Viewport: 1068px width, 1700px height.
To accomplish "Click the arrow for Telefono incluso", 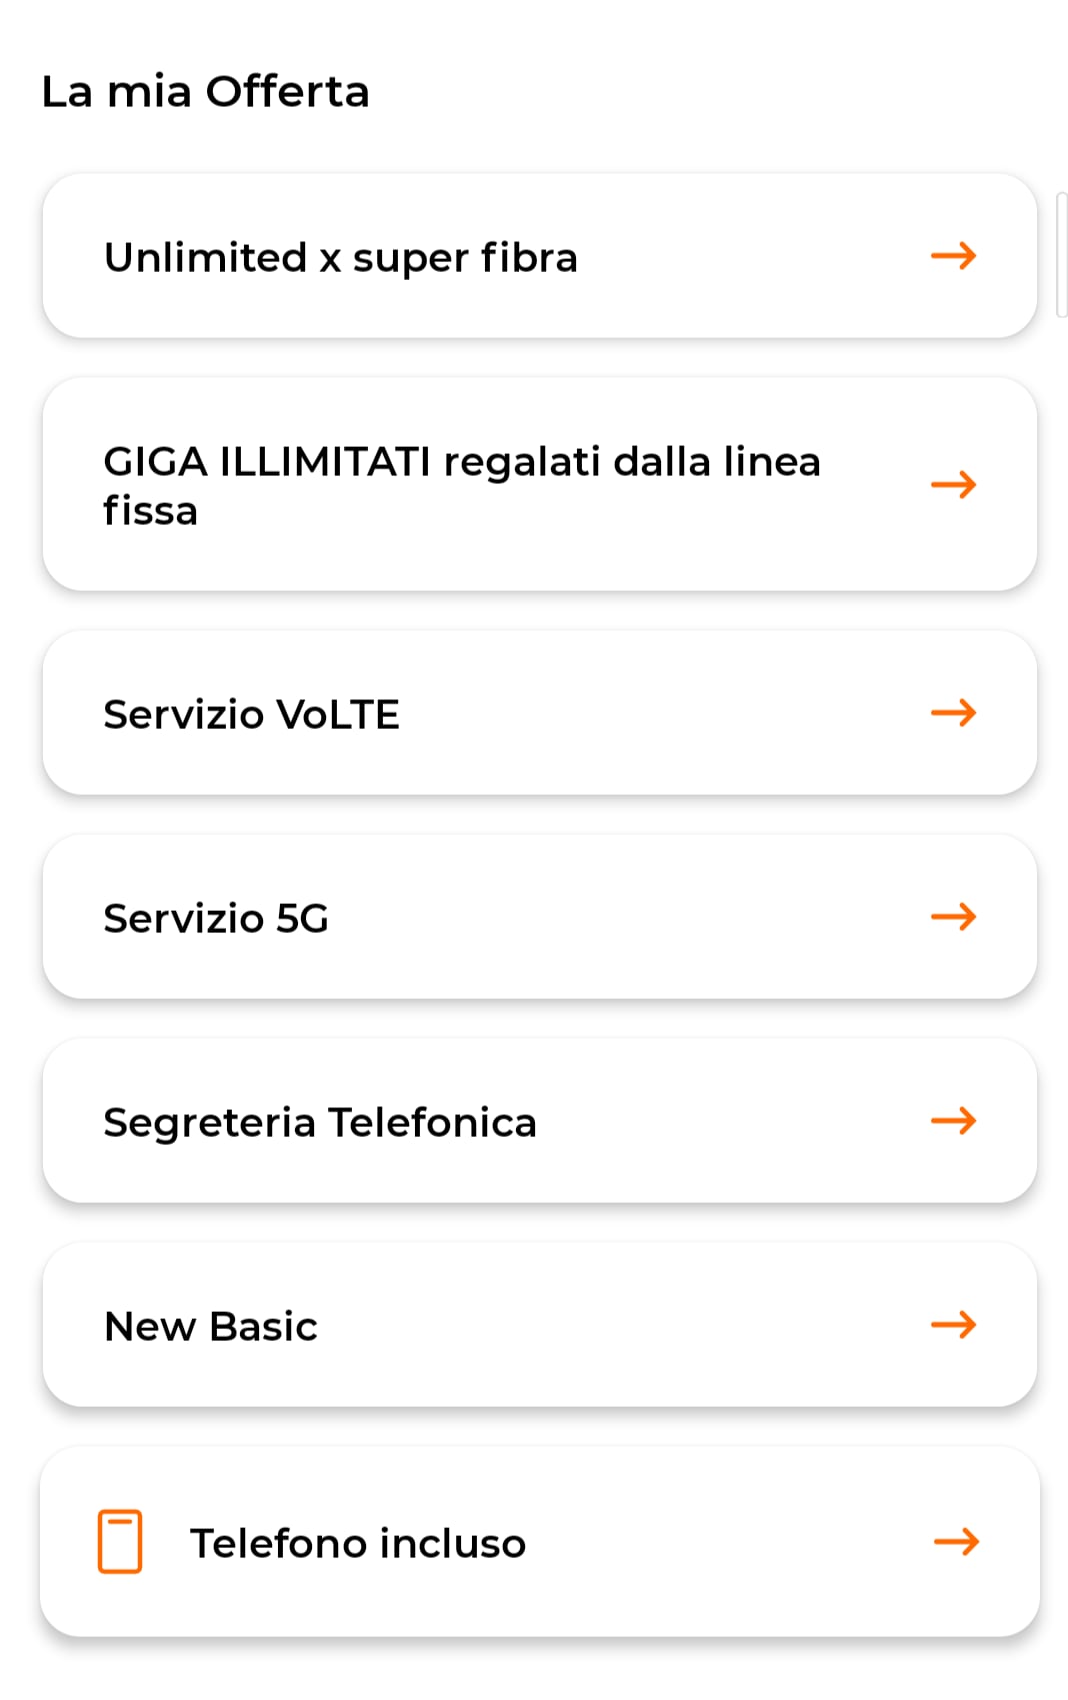I will click(956, 1542).
